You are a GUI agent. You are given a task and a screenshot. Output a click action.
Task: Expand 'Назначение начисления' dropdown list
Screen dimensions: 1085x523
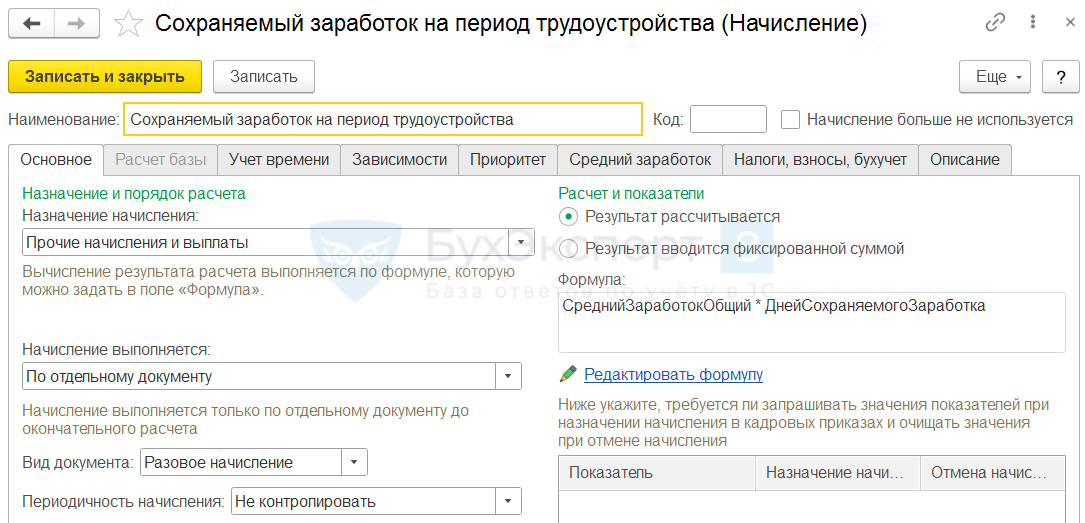tap(520, 242)
